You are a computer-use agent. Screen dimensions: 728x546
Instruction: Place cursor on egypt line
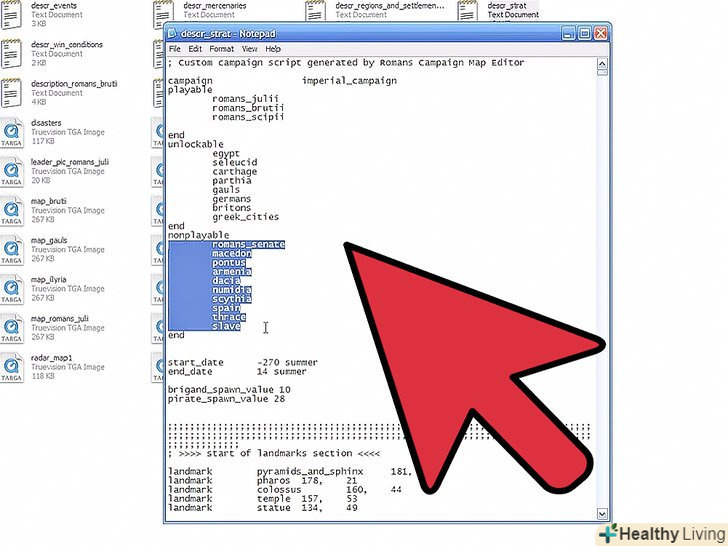point(226,153)
